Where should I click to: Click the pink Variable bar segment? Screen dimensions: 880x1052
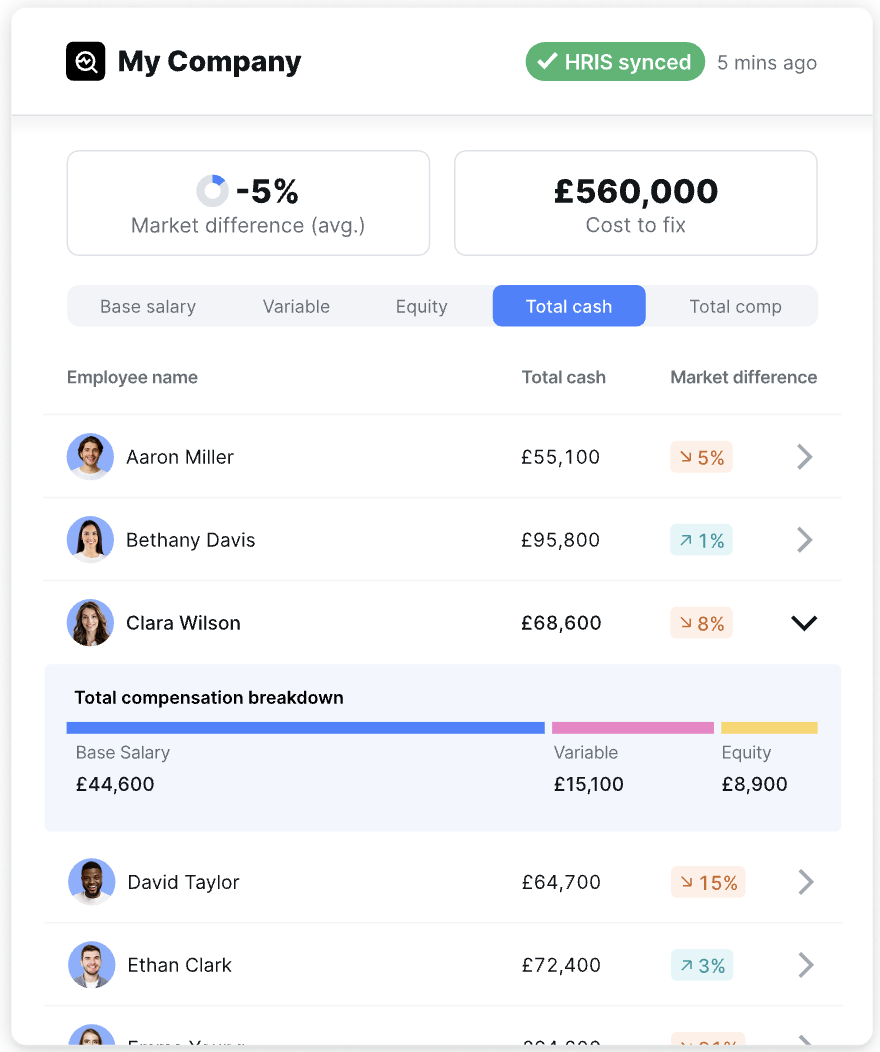tap(633, 728)
